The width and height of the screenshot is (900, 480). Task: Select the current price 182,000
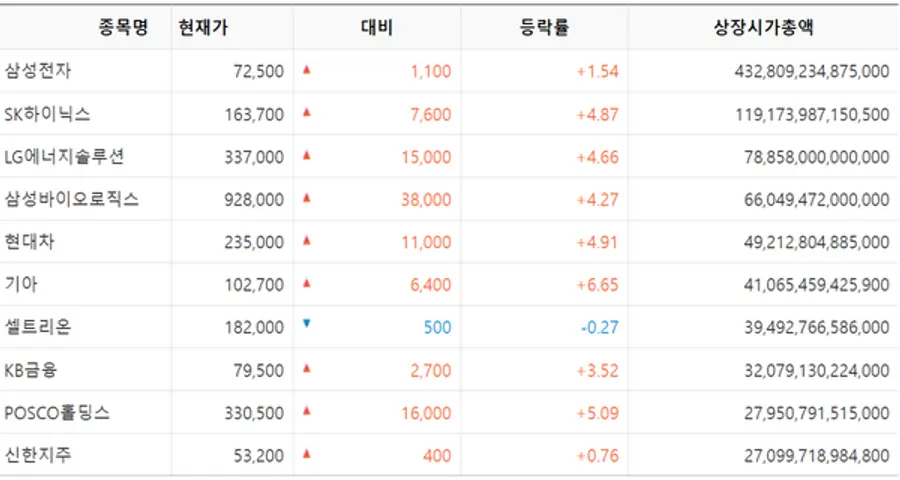point(254,327)
